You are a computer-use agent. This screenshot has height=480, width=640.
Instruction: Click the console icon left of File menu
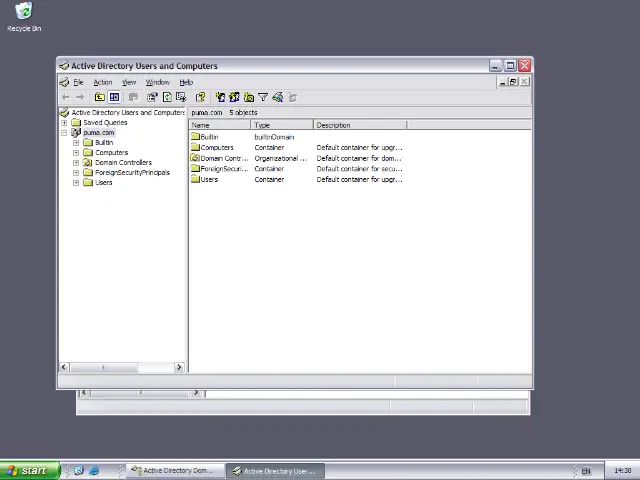[64, 82]
